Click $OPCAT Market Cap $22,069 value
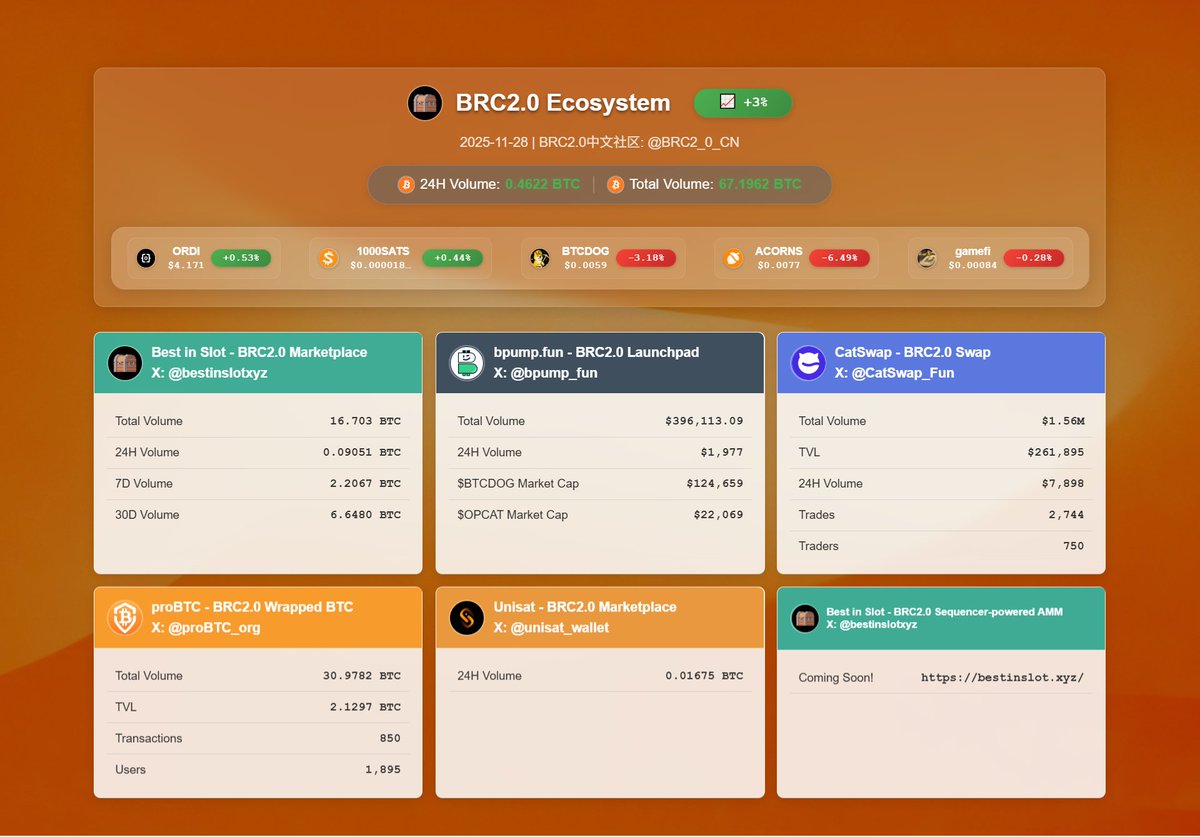Screen dimensions: 1200x837 pyautogui.click(x=719, y=515)
